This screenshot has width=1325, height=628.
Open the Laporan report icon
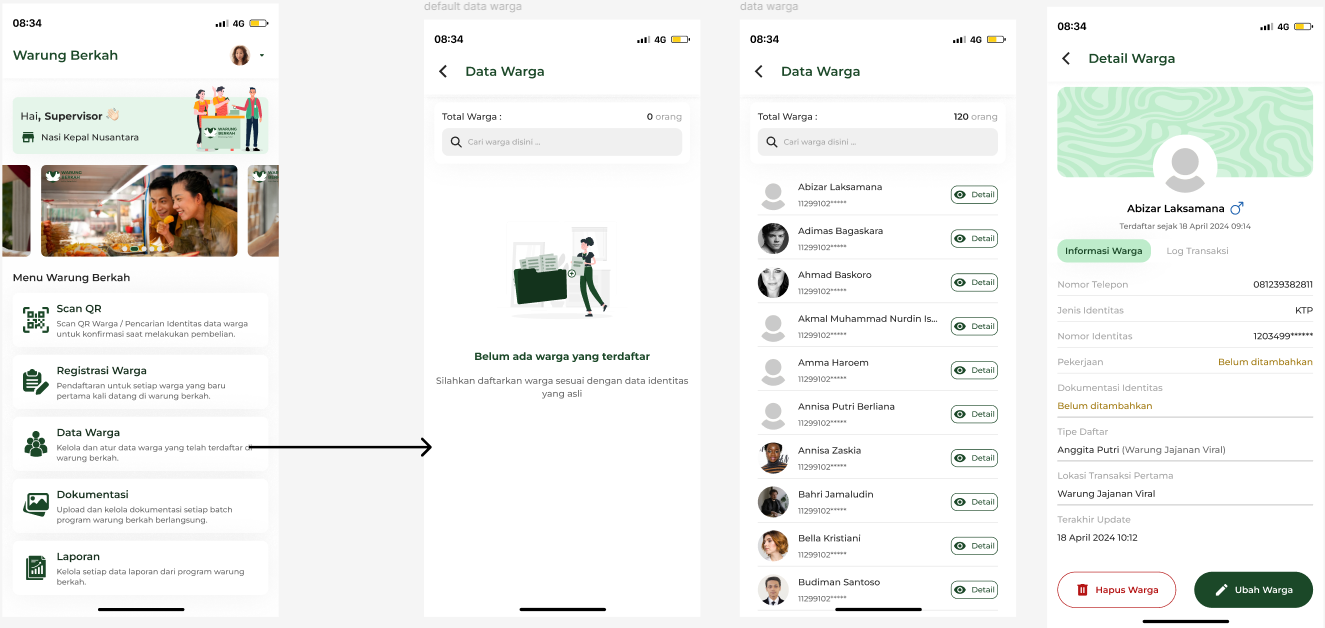tap(36, 568)
